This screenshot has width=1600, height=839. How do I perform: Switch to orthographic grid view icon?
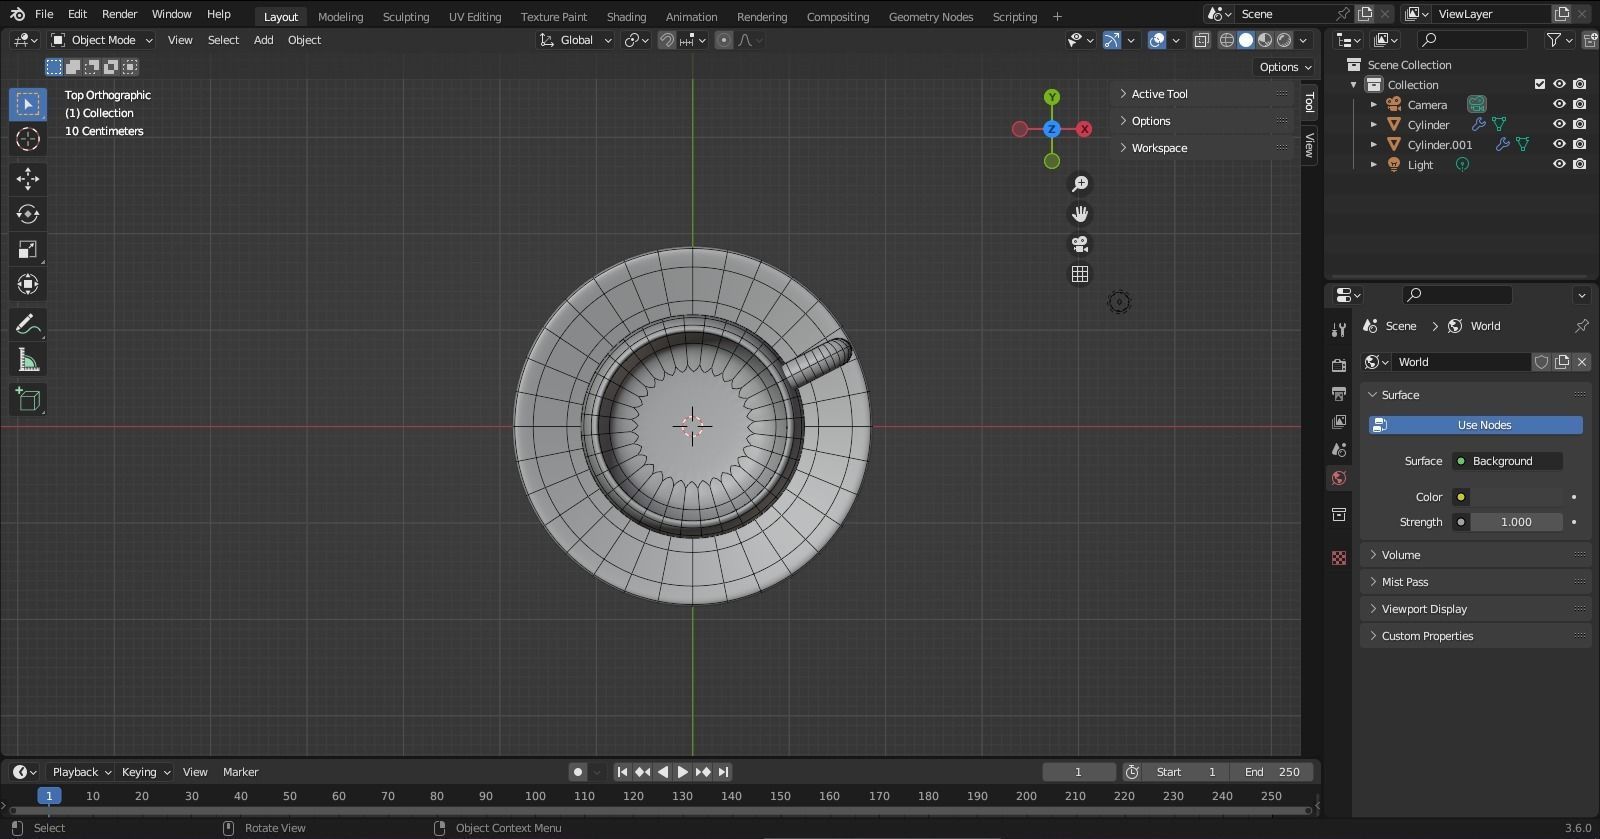point(1080,274)
